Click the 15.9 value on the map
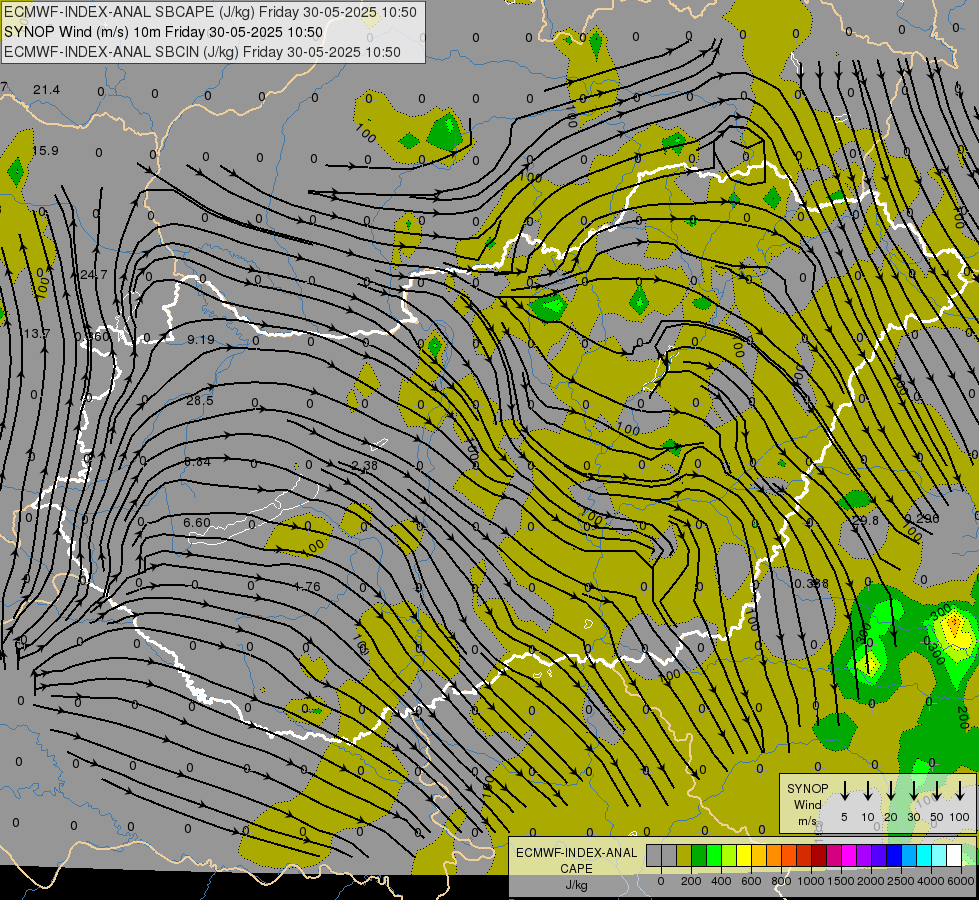The width and height of the screenshot is (979, 900). click(45, 151)
